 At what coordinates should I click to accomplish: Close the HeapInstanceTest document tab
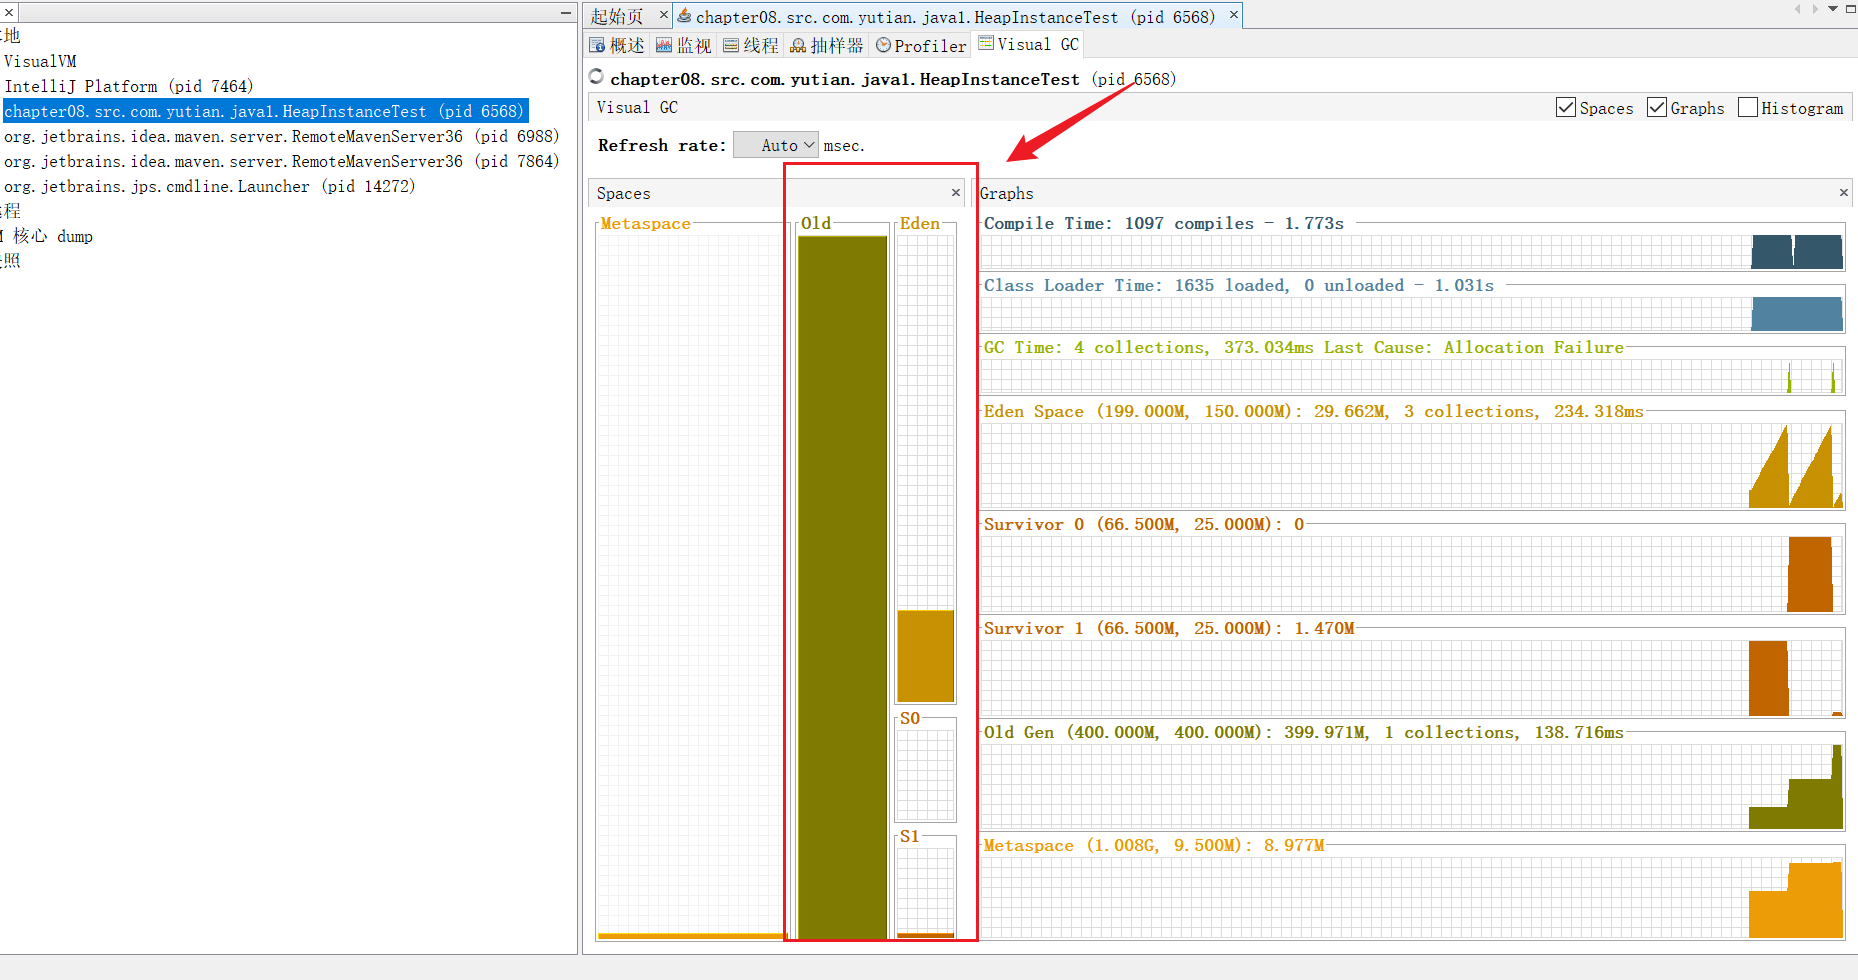1234,15
